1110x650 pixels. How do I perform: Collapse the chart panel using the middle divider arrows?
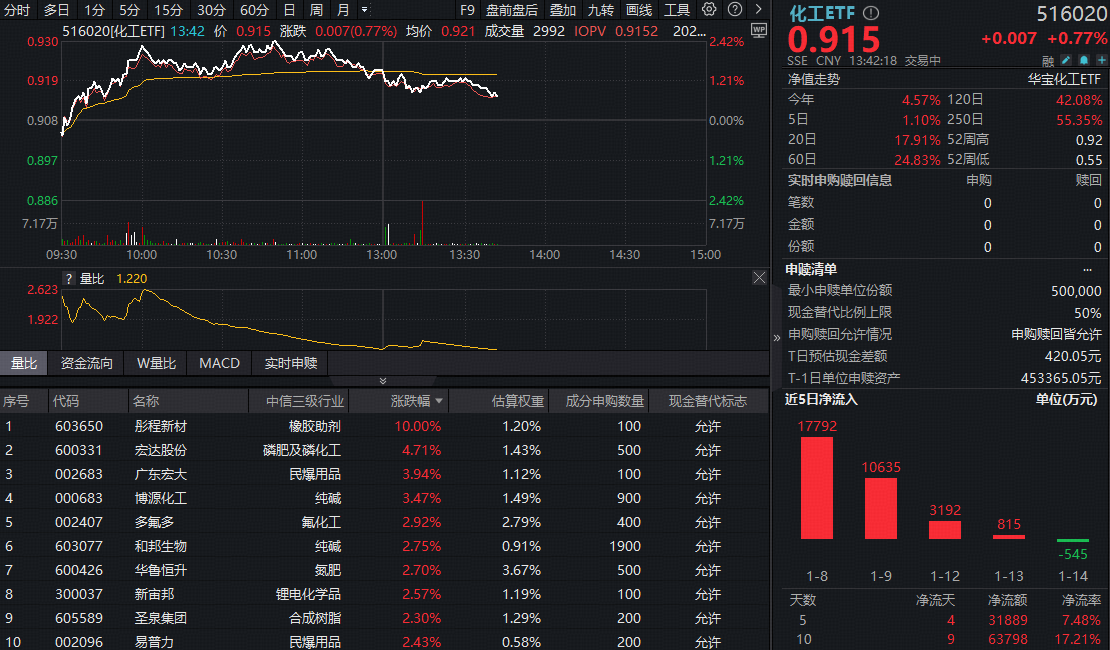tap(383, 381)
